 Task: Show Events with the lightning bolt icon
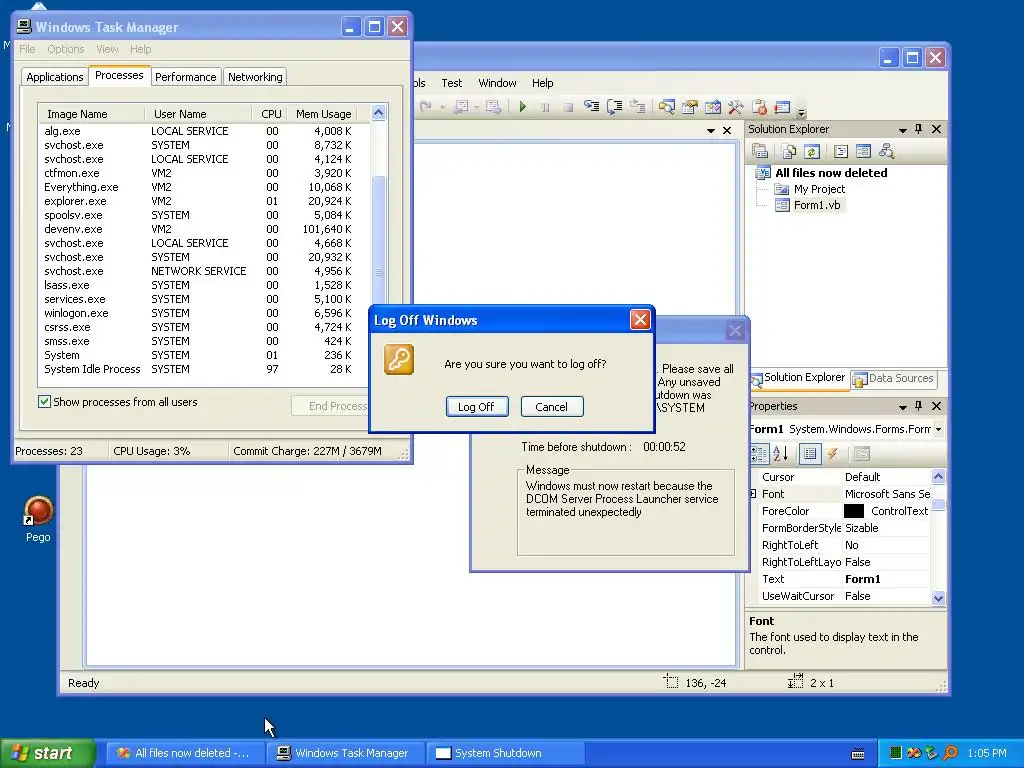(833, 453)
